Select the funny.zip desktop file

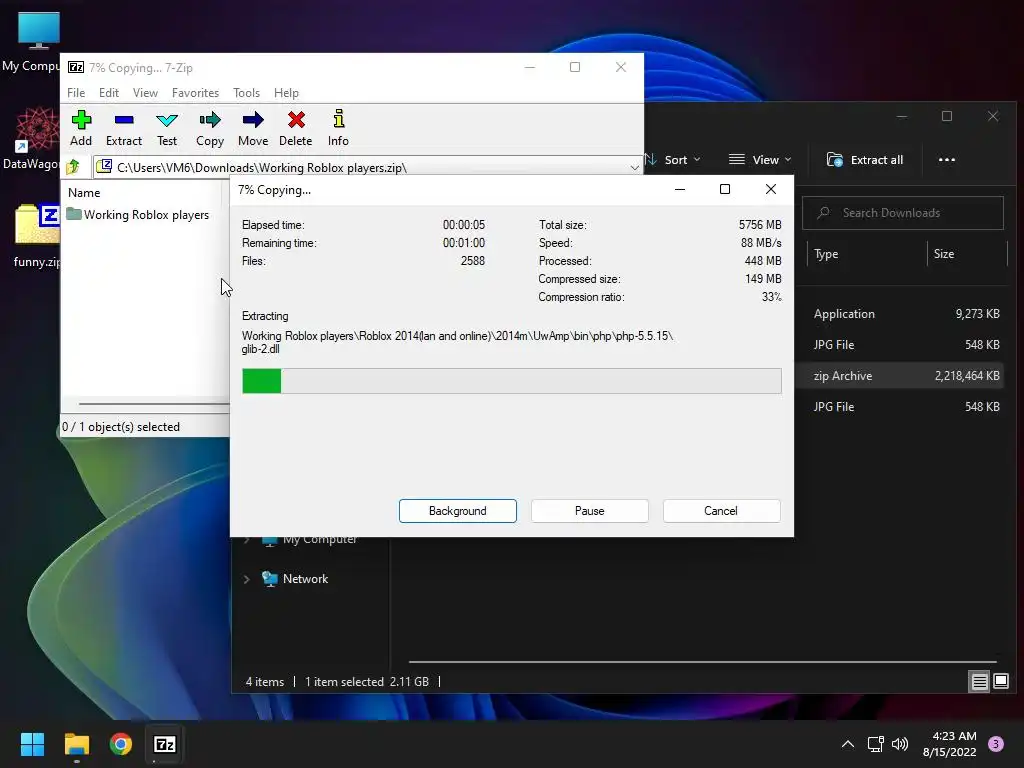click(35, 236)
